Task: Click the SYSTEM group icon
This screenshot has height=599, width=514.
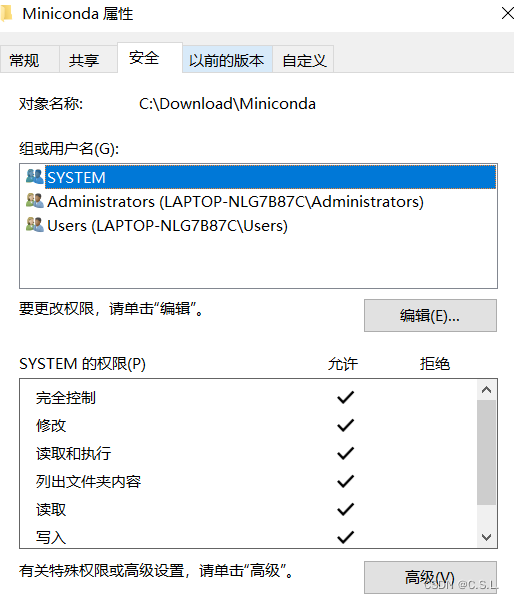Action: click(34, 176)
